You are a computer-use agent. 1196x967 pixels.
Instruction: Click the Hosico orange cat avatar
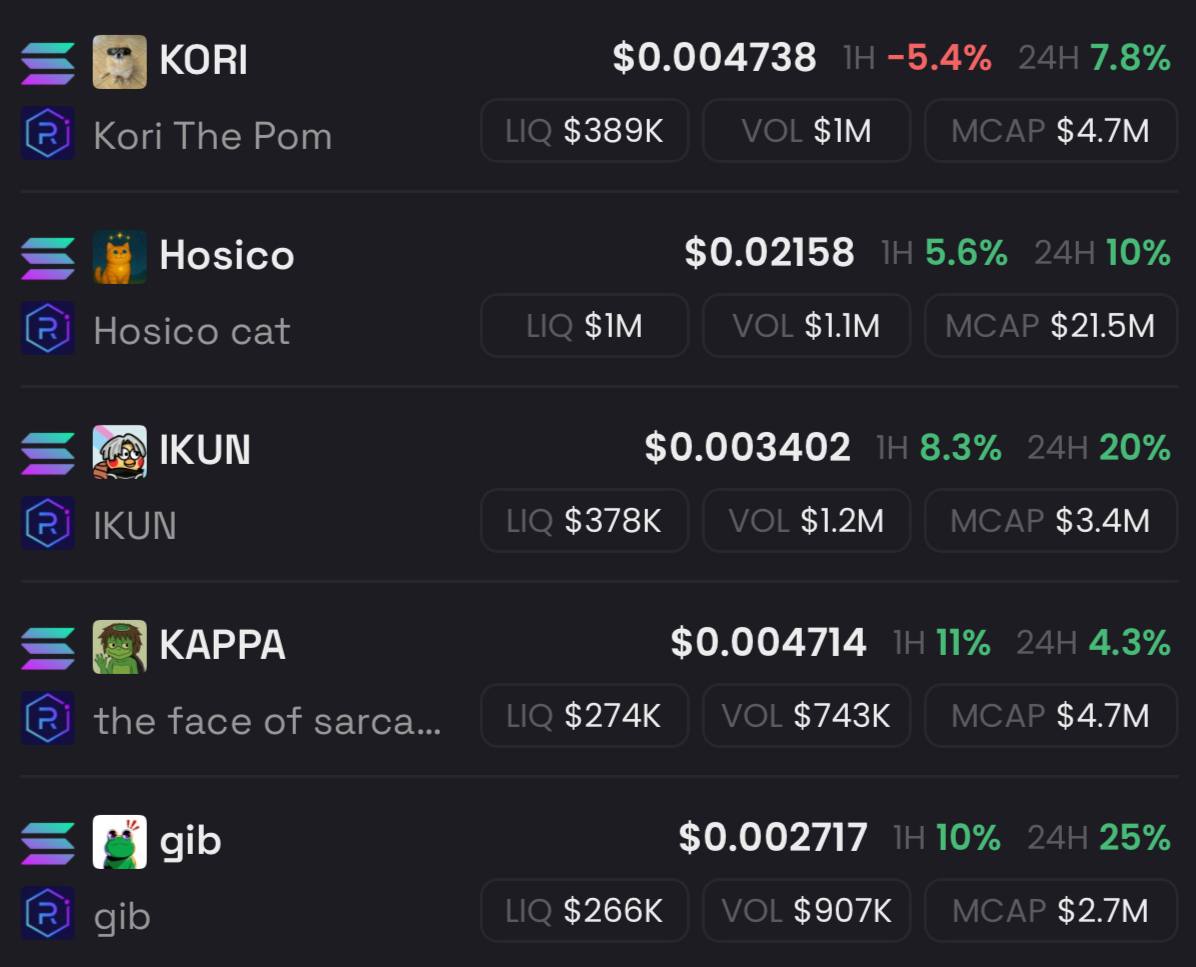tap(120, 257)
